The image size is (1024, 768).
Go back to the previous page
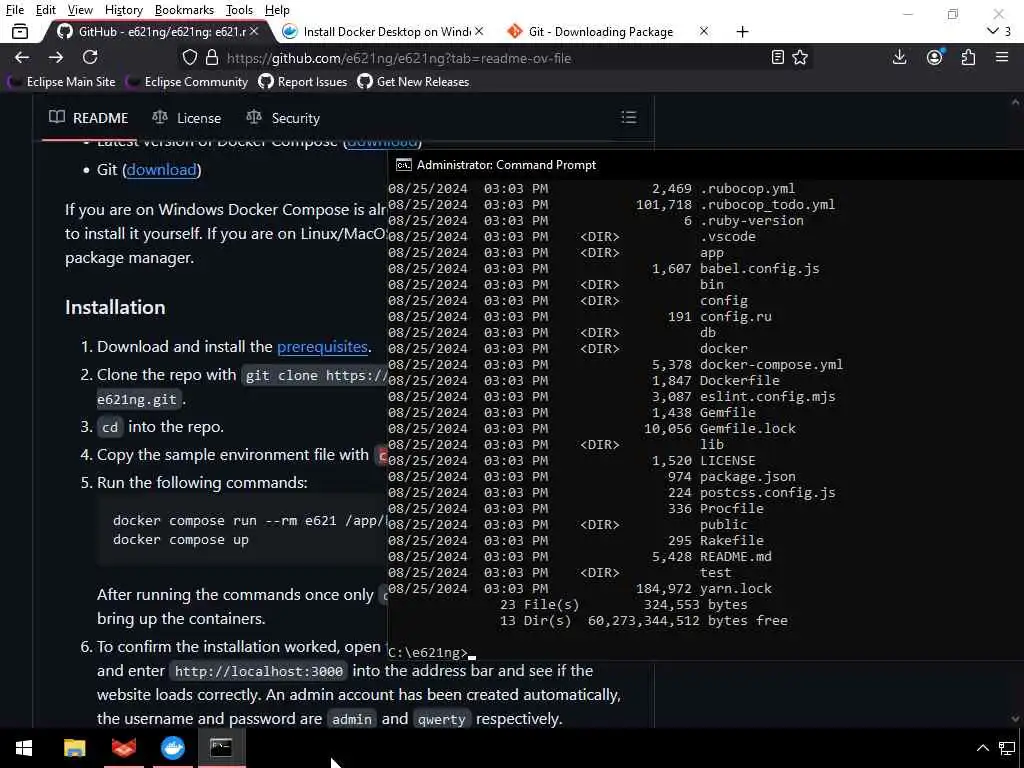[22, 57]
